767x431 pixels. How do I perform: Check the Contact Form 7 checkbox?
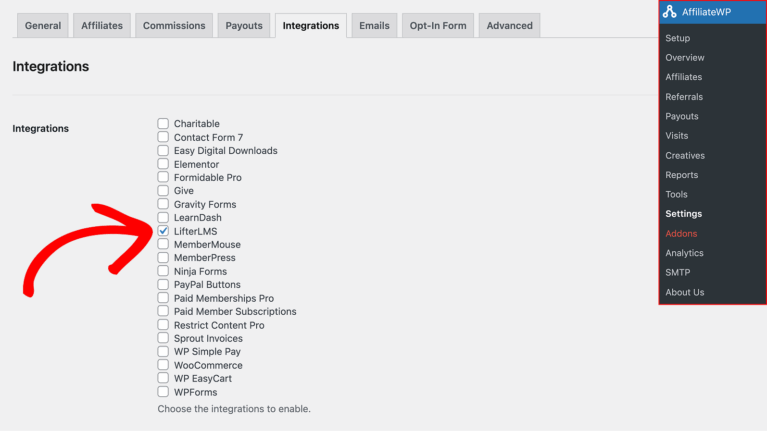pyautogui.click(x=163, y=137)
